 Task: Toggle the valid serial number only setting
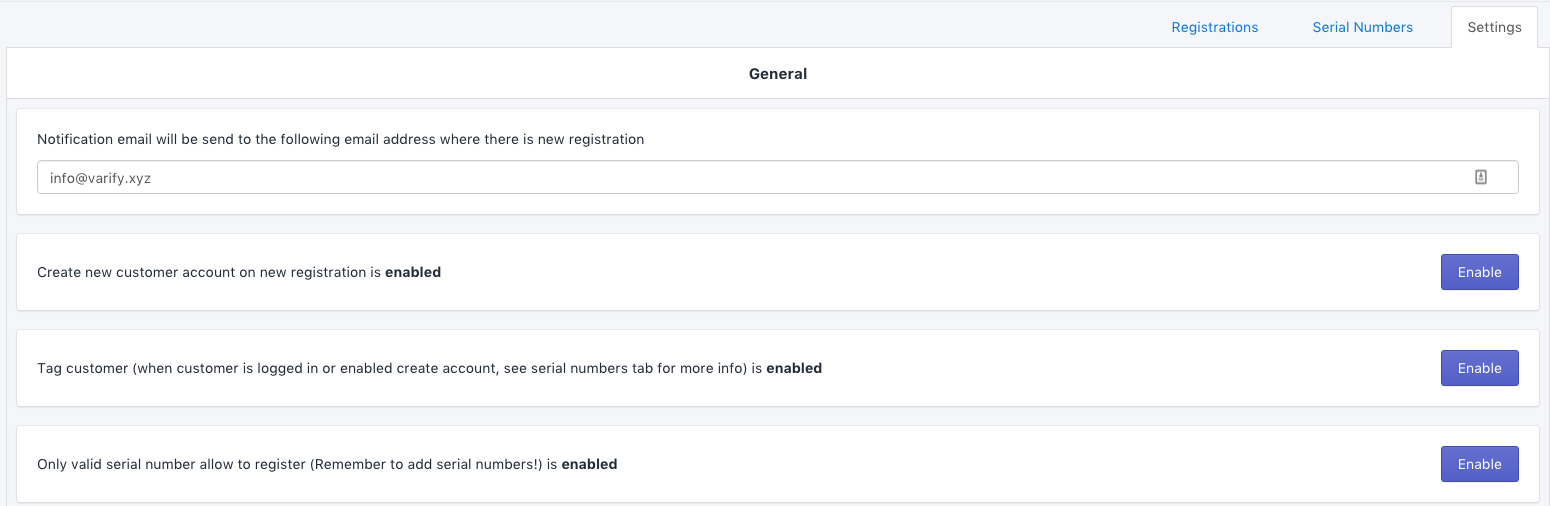(x=1479, y=464)
